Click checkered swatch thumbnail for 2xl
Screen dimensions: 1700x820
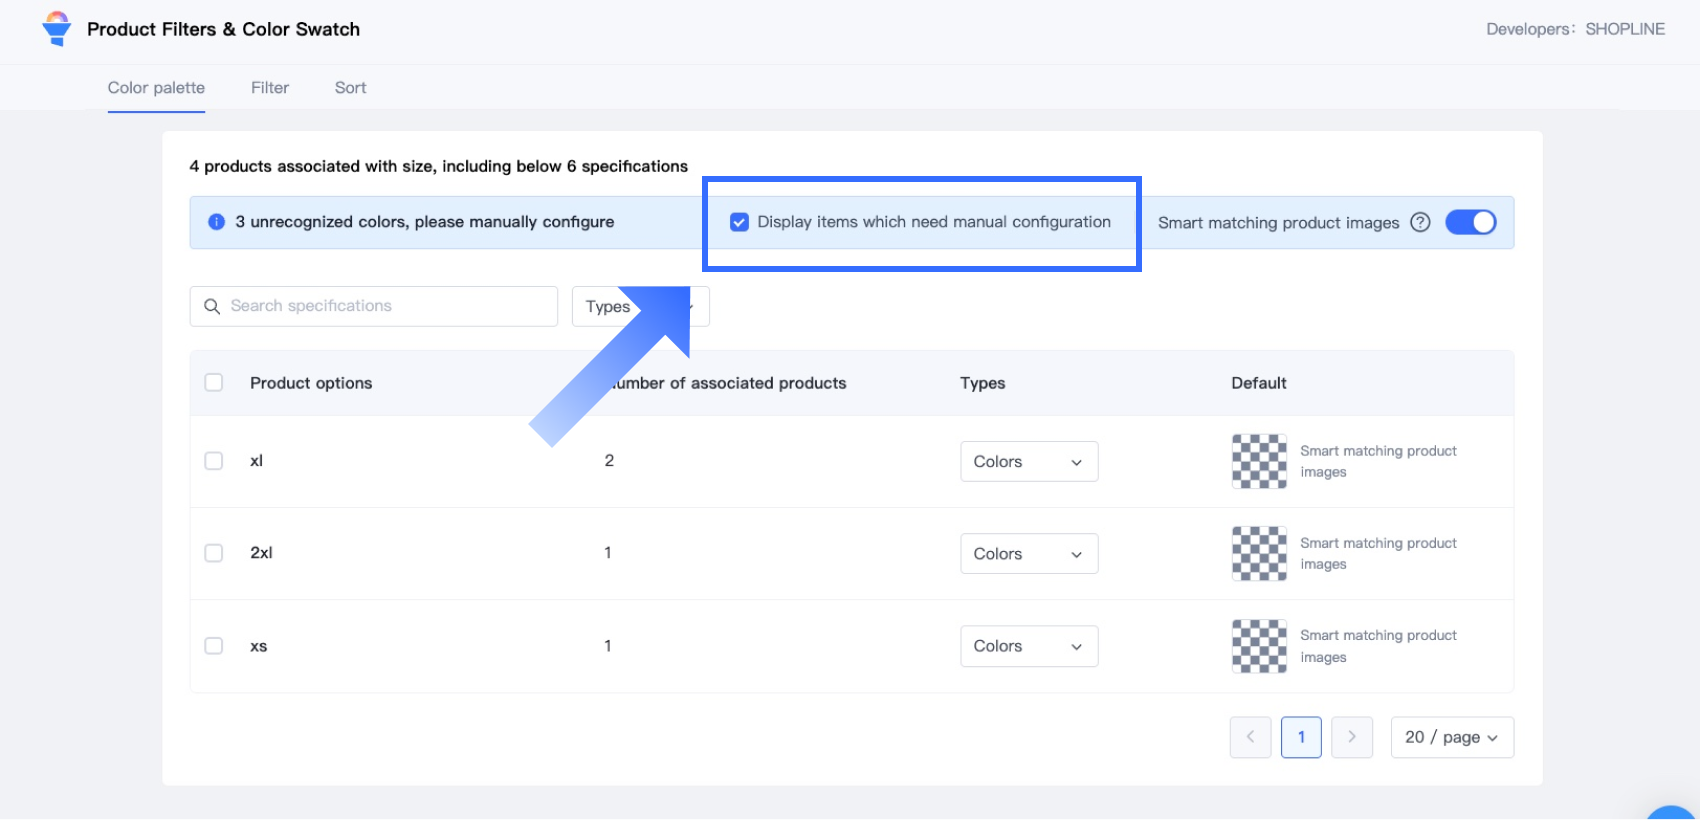[1259, 553]
